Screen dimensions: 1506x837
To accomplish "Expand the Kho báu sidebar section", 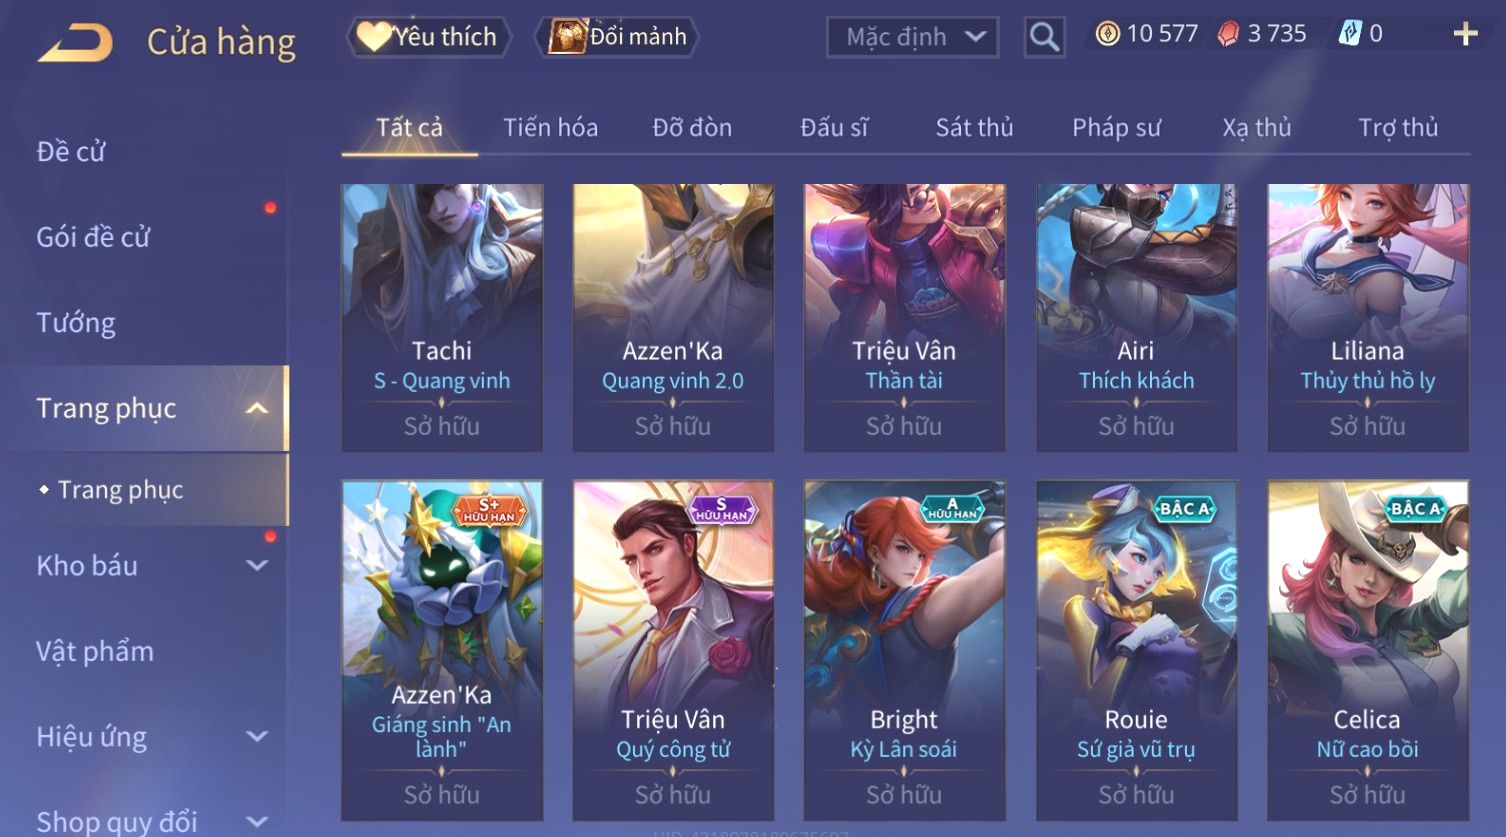I will point(257,565).
